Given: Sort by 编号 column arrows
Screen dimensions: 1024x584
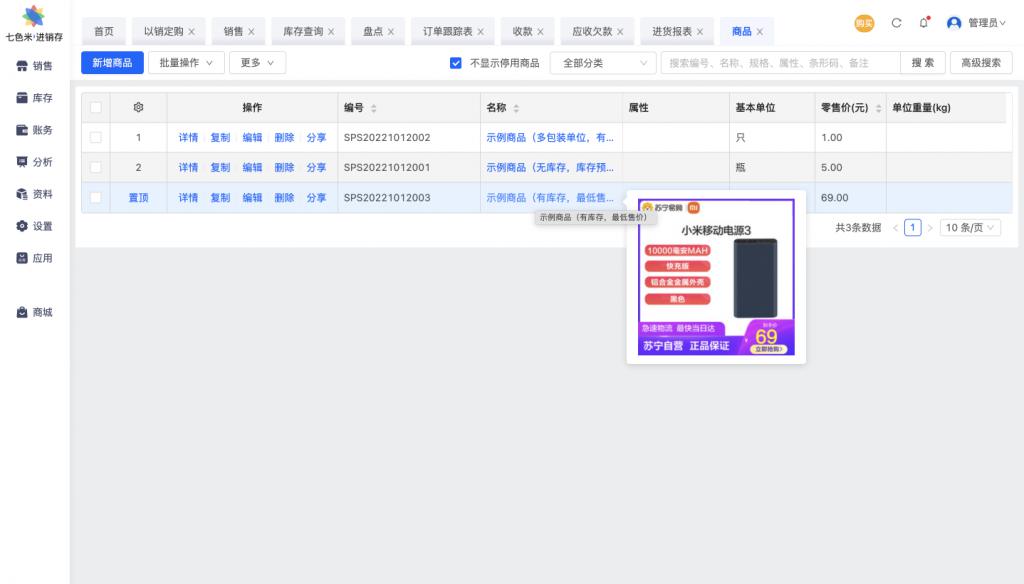Looking at the screenshot, I should point(374,108).
